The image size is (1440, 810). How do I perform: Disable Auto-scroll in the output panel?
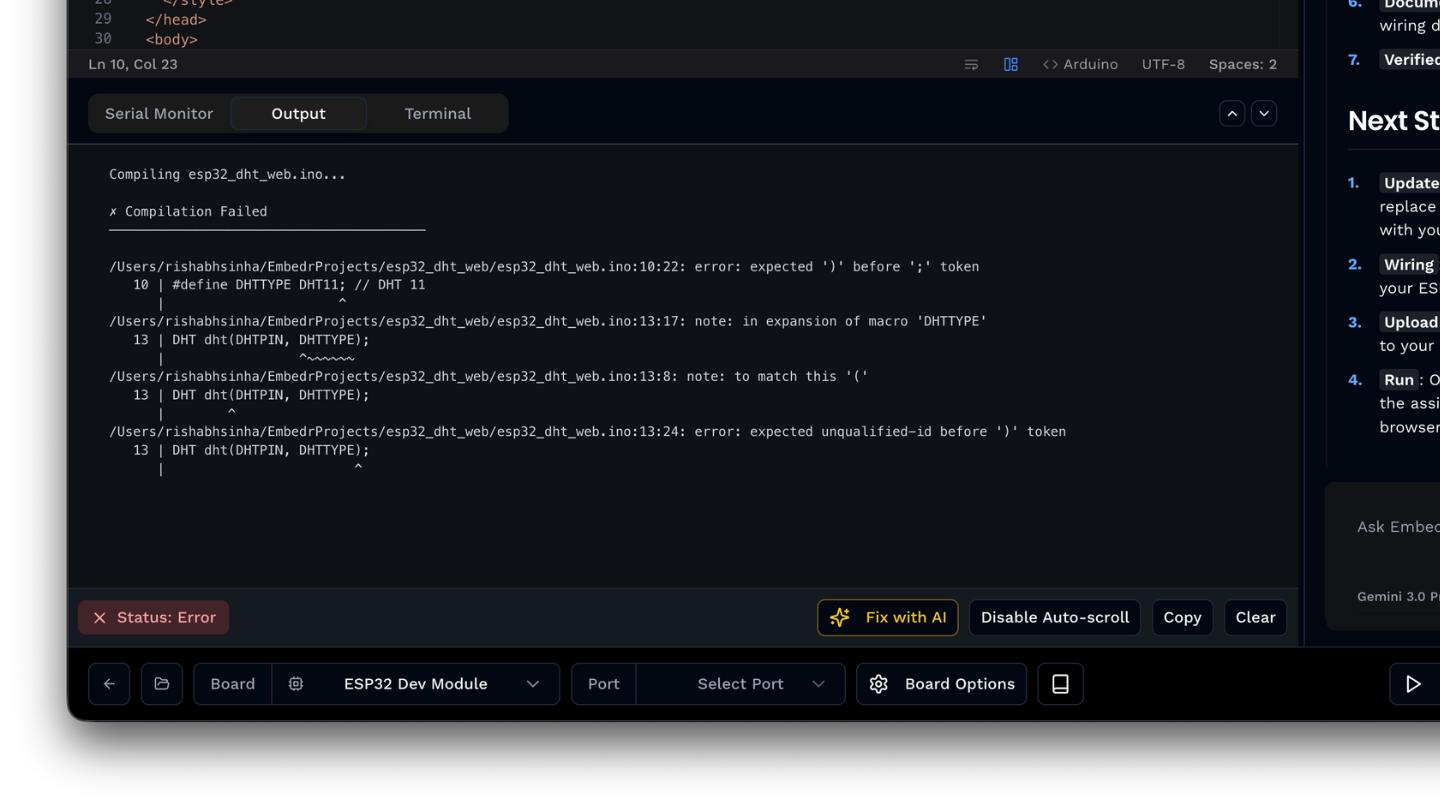click(x=1054, y=617)
